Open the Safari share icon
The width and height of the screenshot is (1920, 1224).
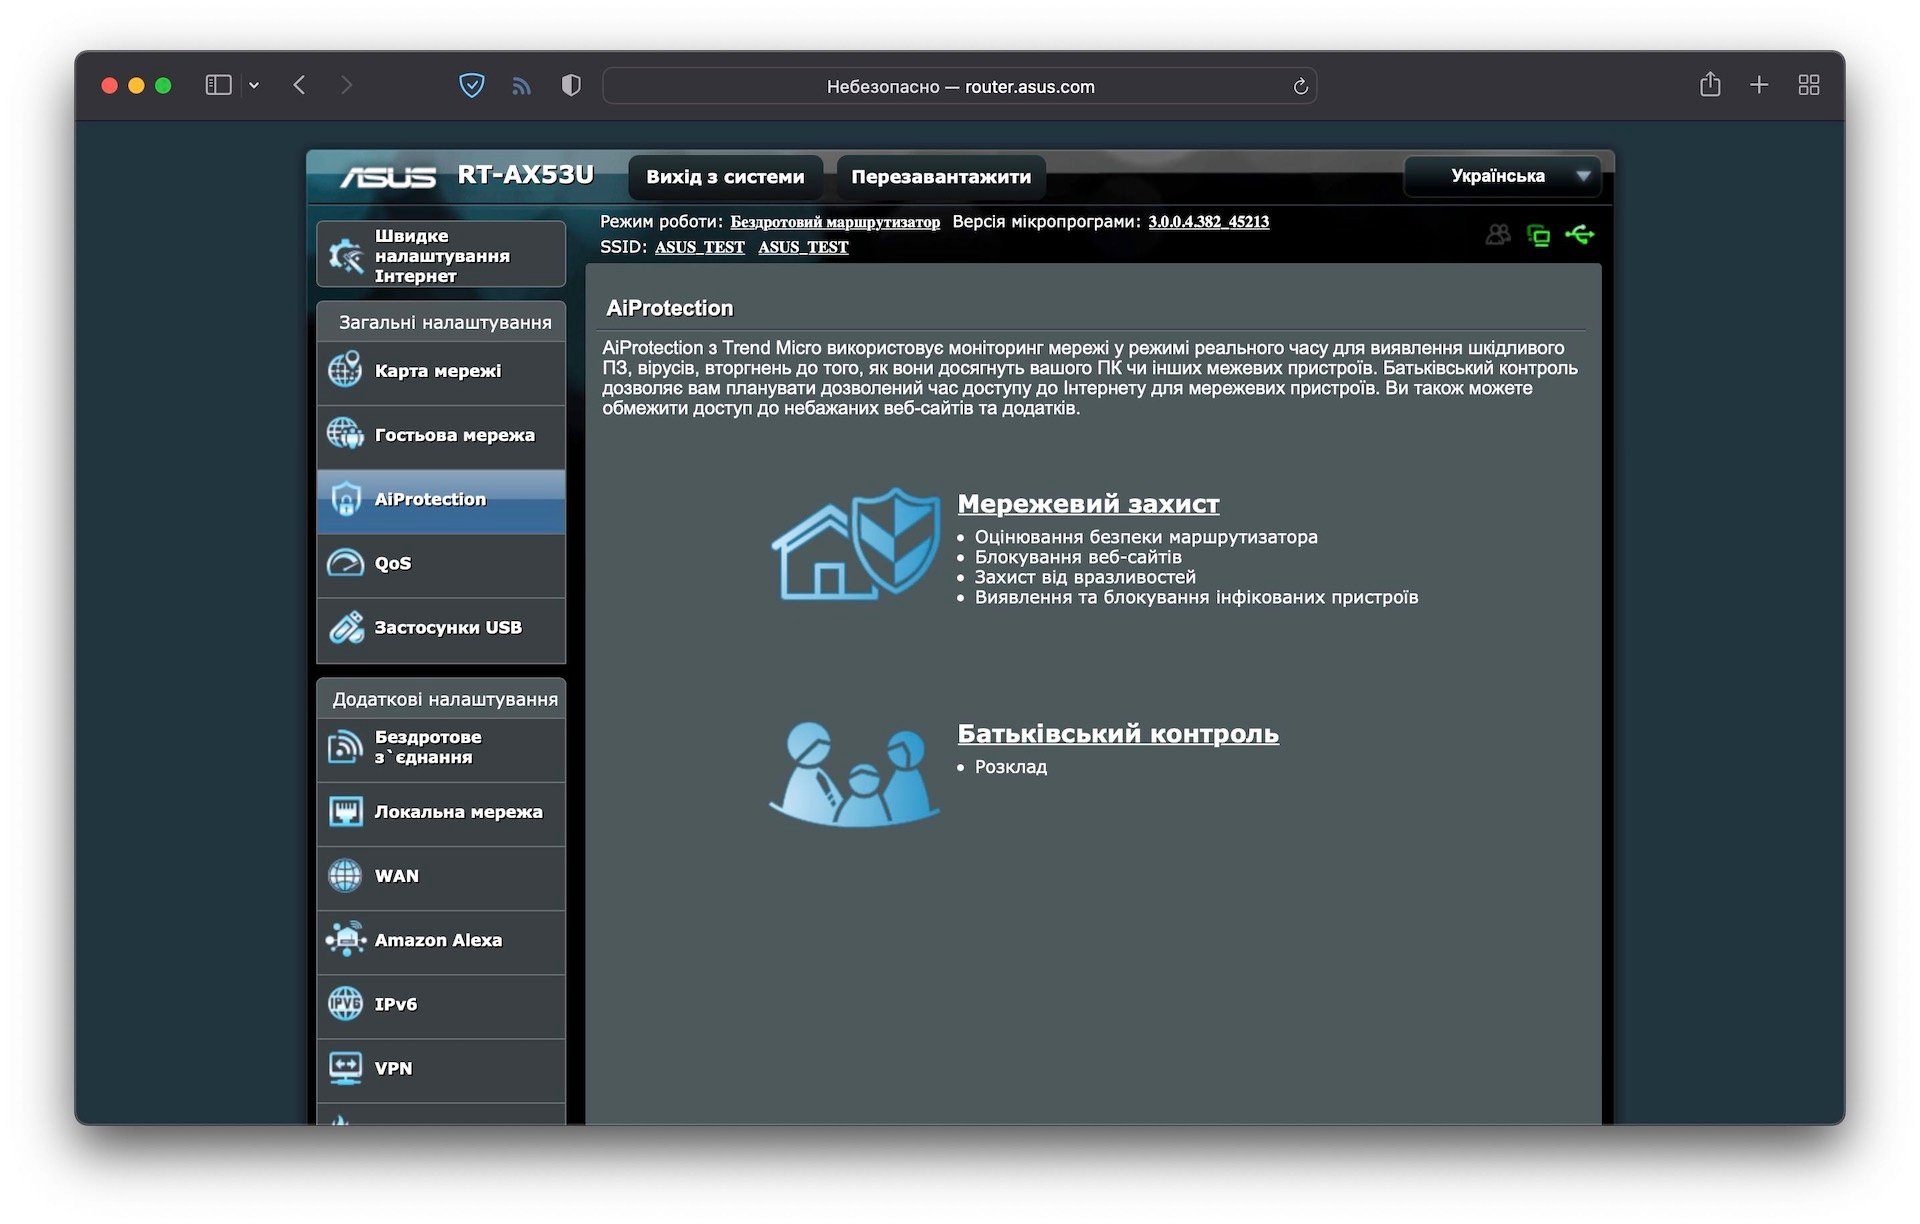pos(1710,85)
